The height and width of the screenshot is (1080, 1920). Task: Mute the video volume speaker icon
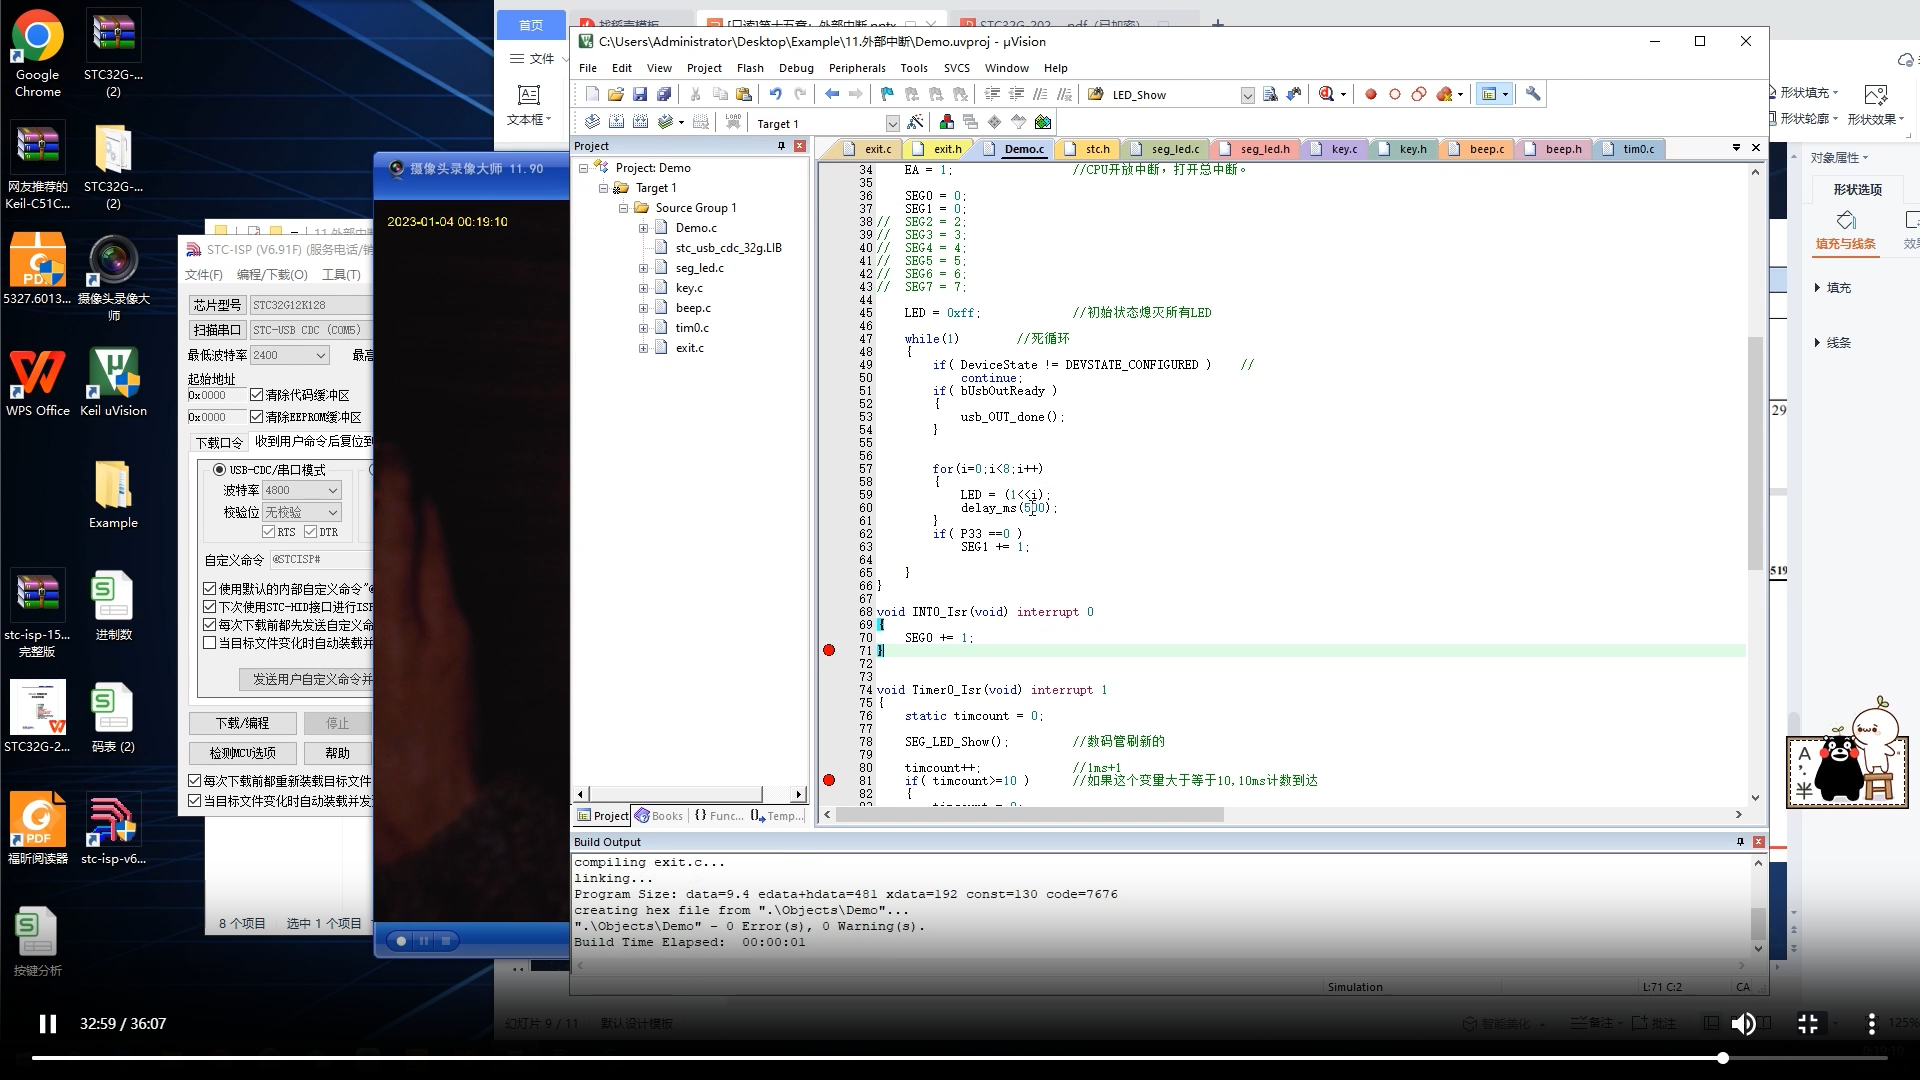1744,1024
